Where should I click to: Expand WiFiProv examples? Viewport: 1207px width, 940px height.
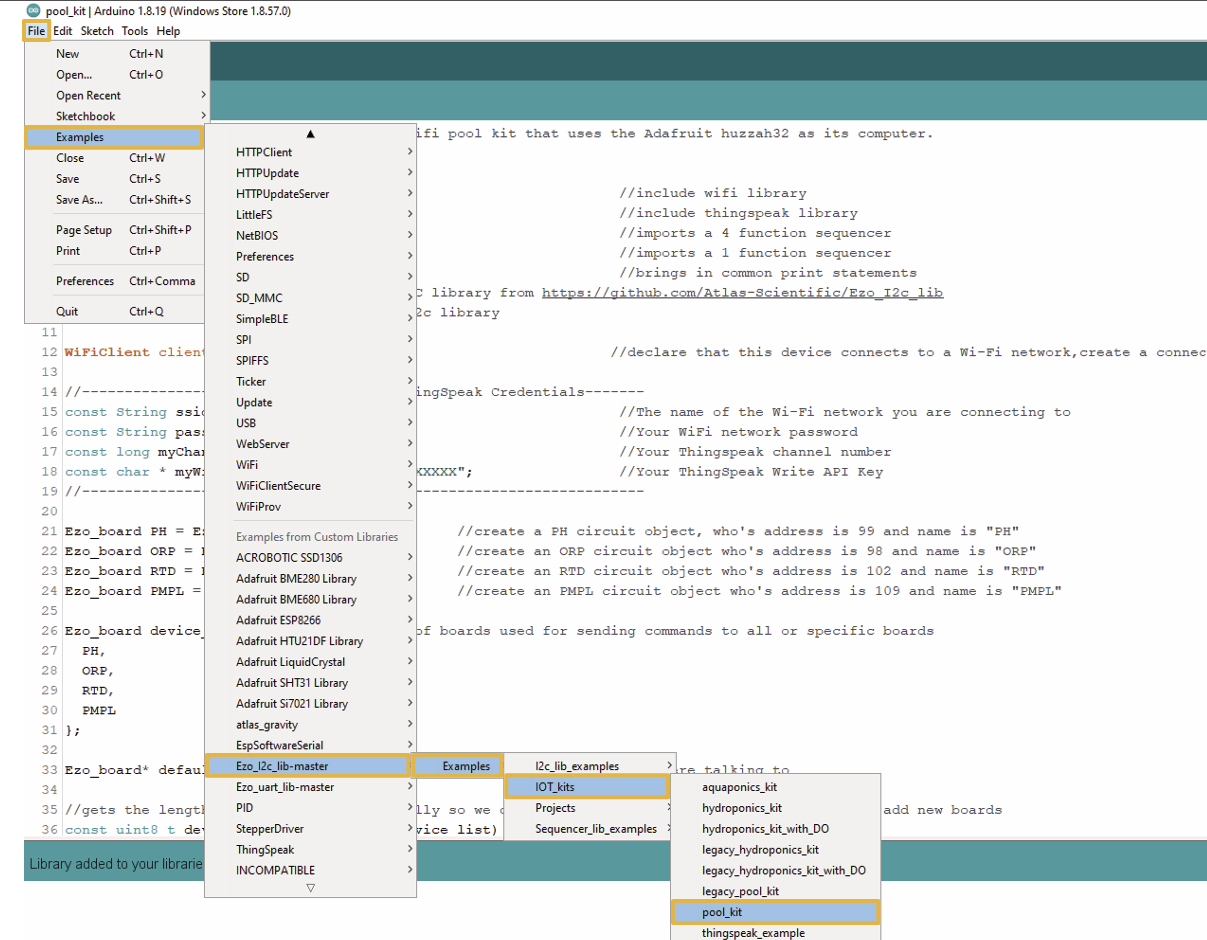[310, 507]
